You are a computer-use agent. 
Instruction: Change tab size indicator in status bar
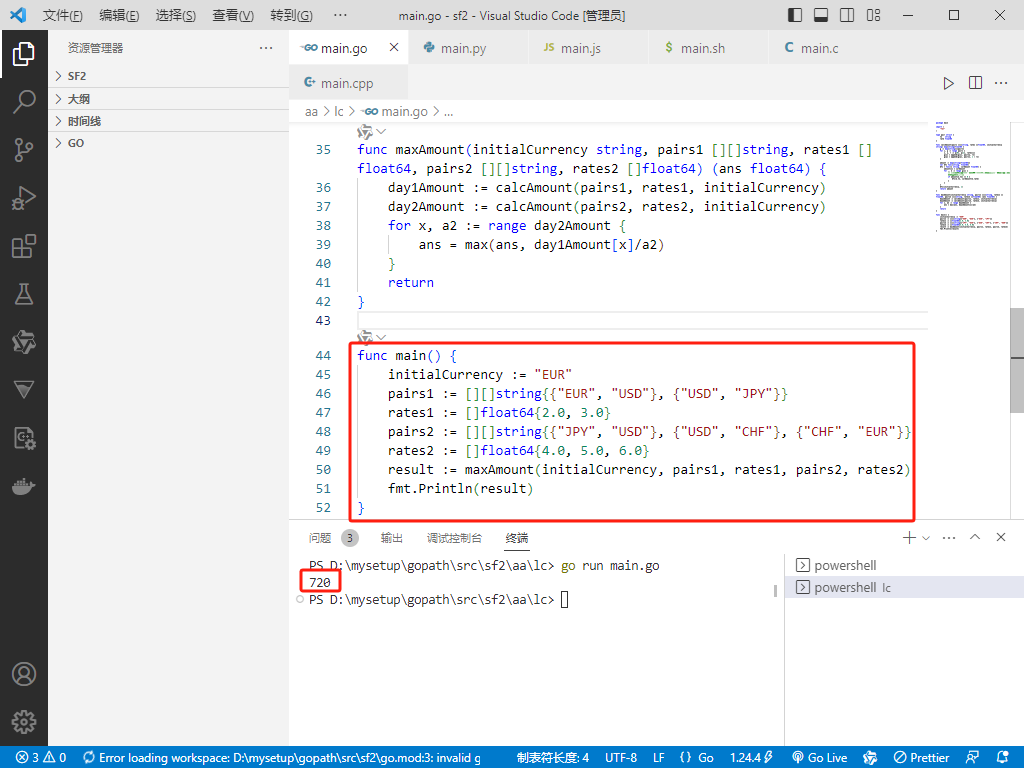(x=552, y=758)
